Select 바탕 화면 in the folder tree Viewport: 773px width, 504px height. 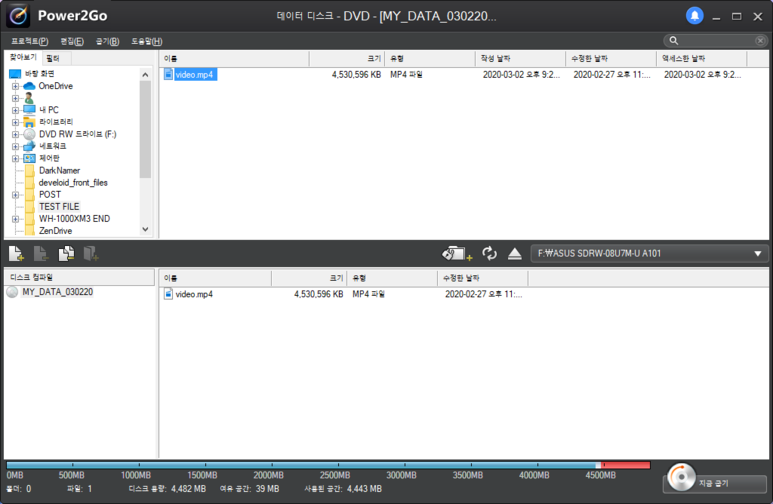pos(39,73)
